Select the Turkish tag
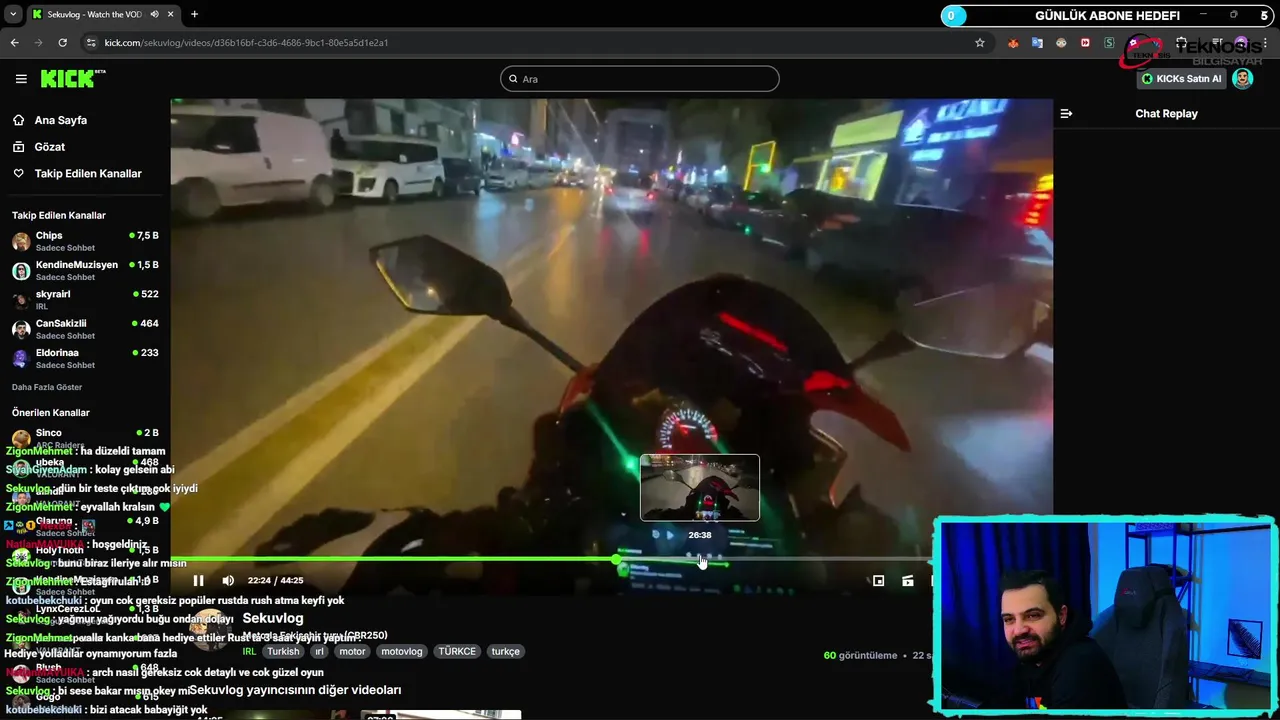 283,651
